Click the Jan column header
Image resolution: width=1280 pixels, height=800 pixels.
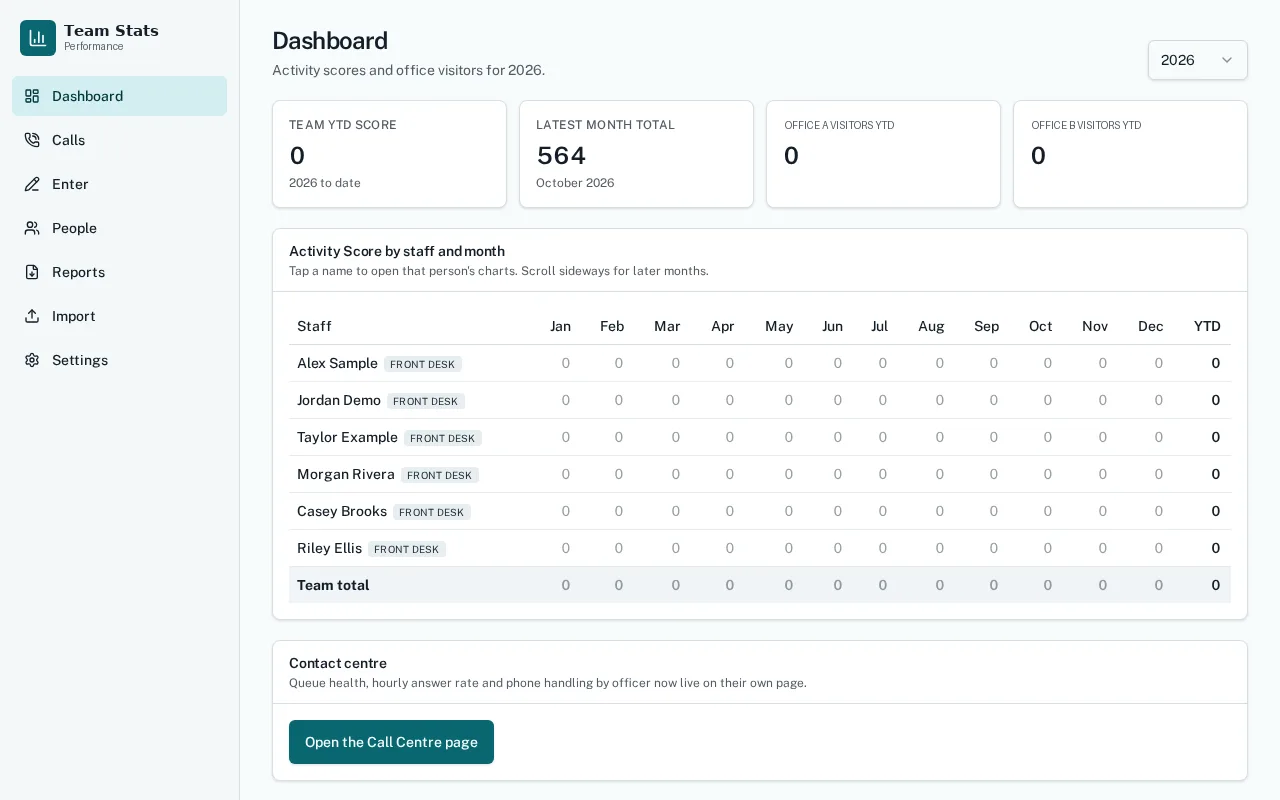click(560, 326)
